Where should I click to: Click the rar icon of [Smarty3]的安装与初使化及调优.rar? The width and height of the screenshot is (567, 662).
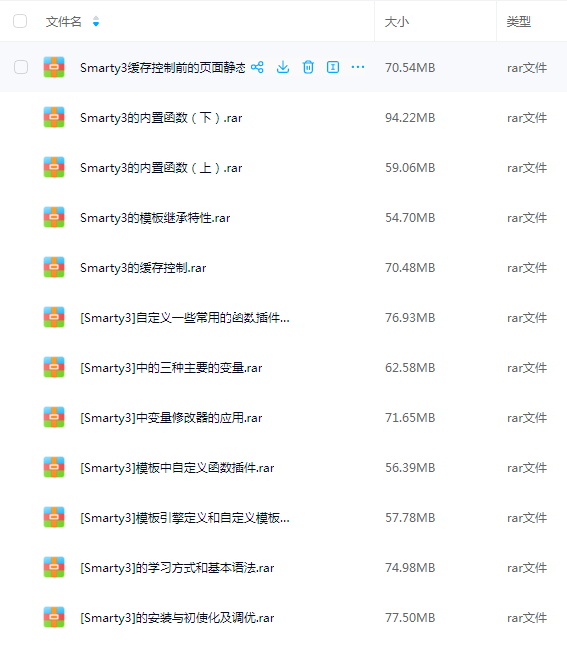(54, 617)
